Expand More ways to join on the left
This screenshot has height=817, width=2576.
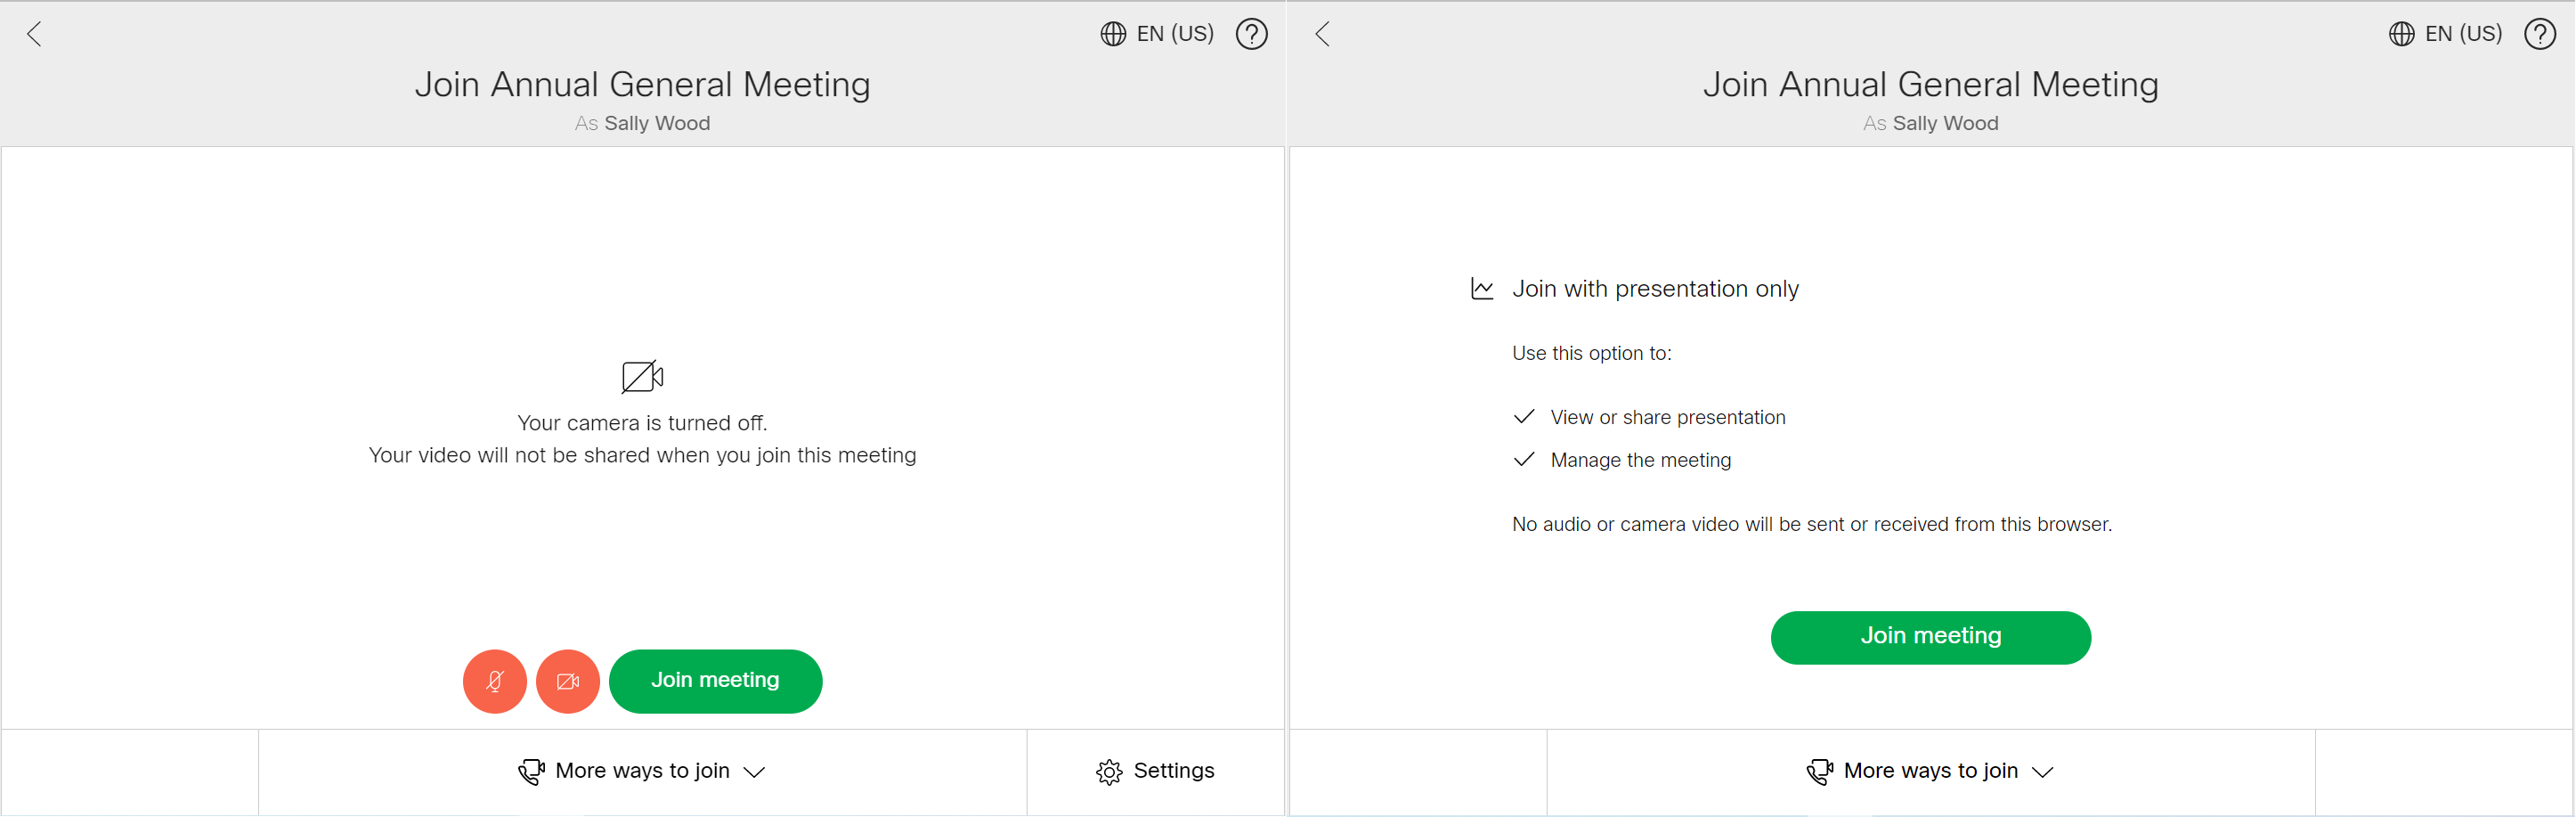[641, 771]
